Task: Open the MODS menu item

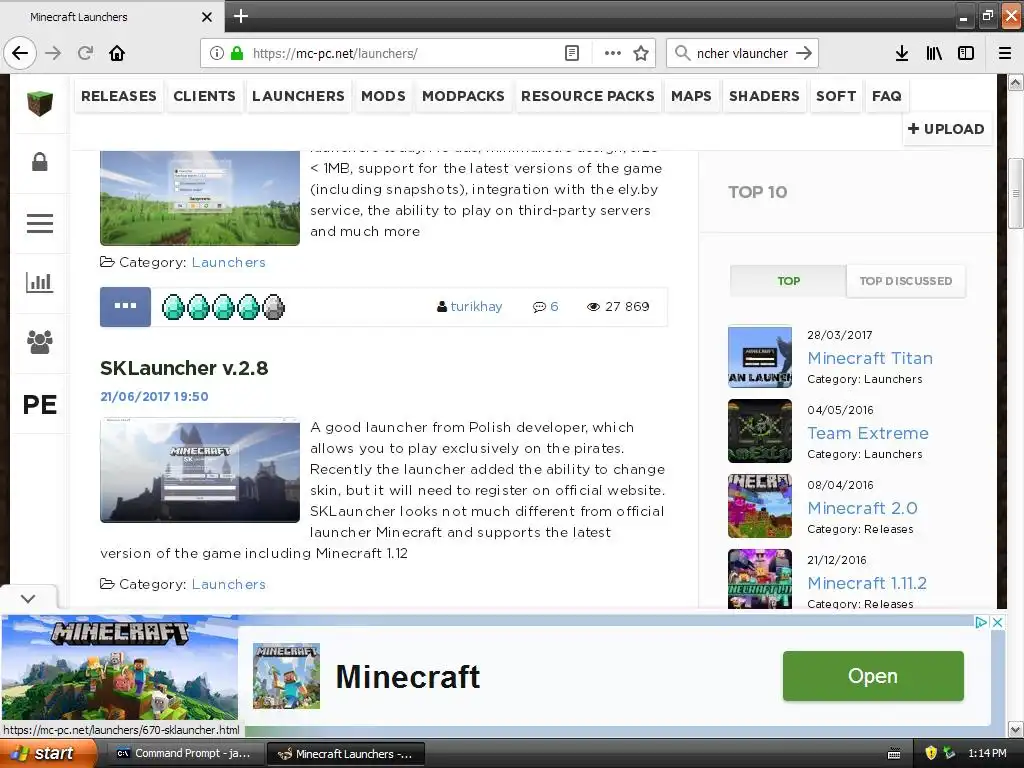Action: coord(383,96)
